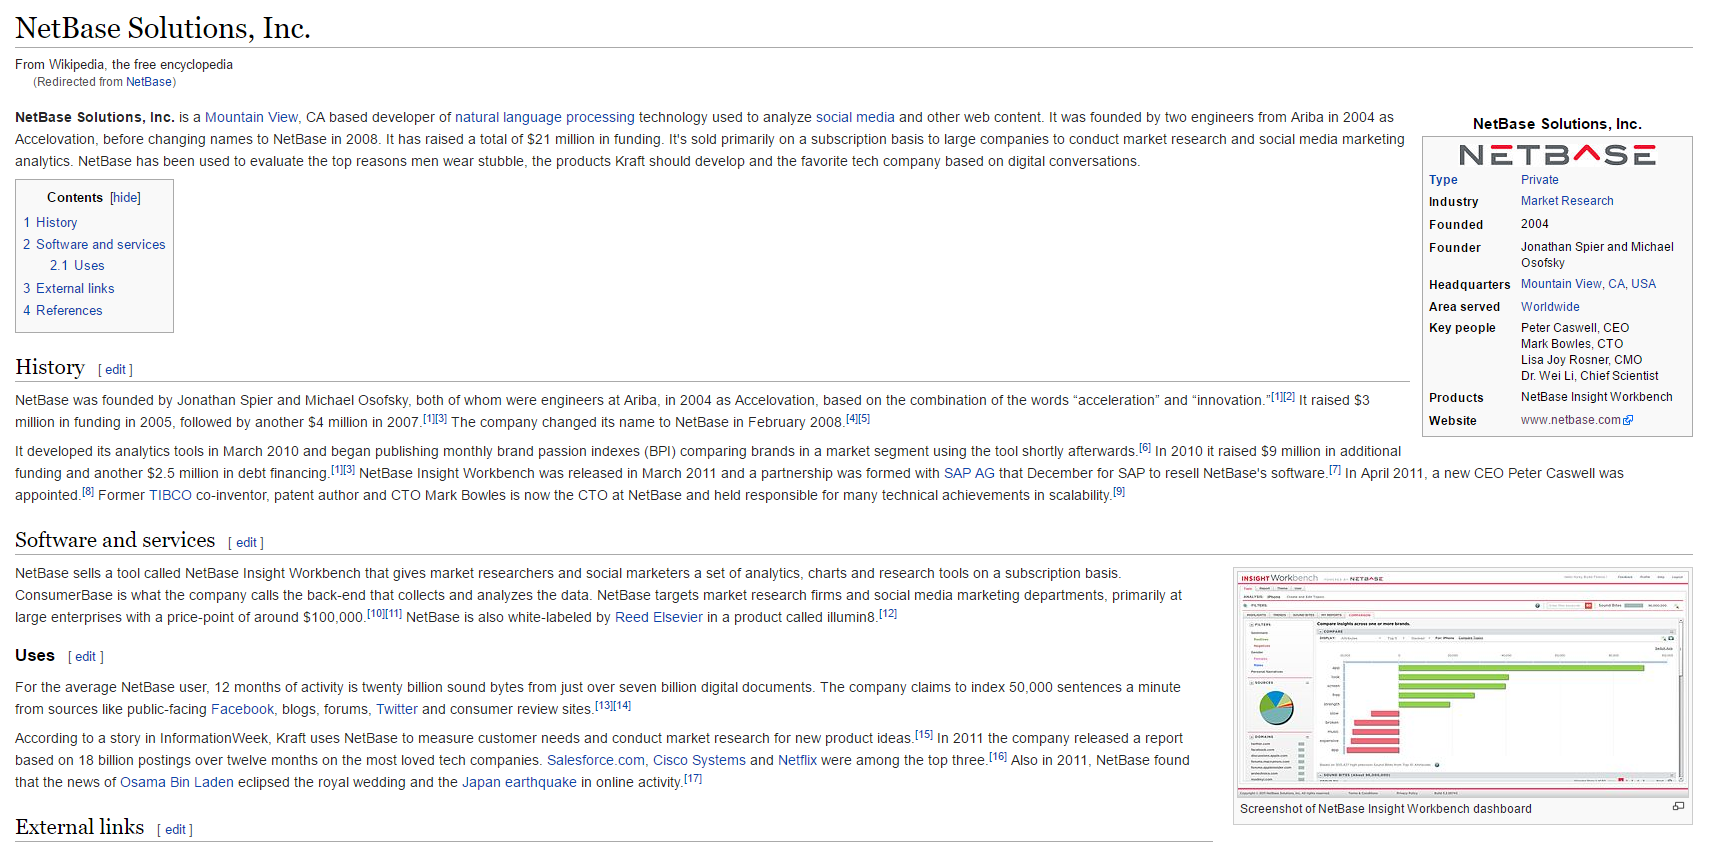Image resolution: width=1715 pixels, height=853 pixels.
Task: Click citation [17] after 'online activity'
Action: [x=693, y=779]
